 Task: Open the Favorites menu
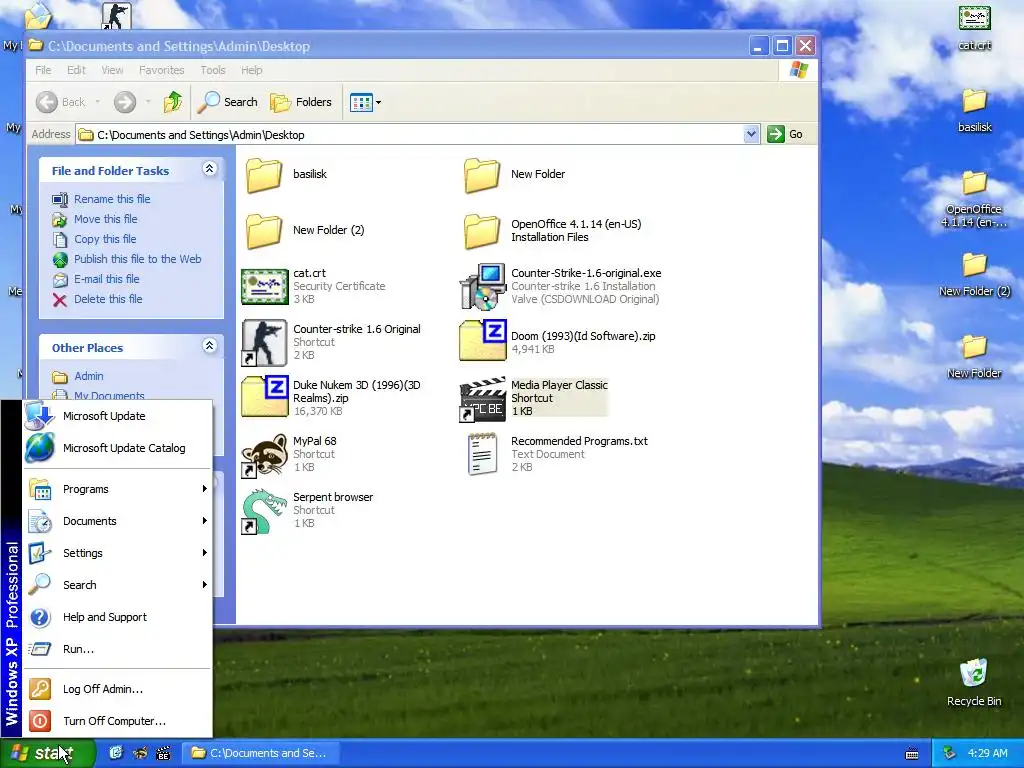(161, 70)
